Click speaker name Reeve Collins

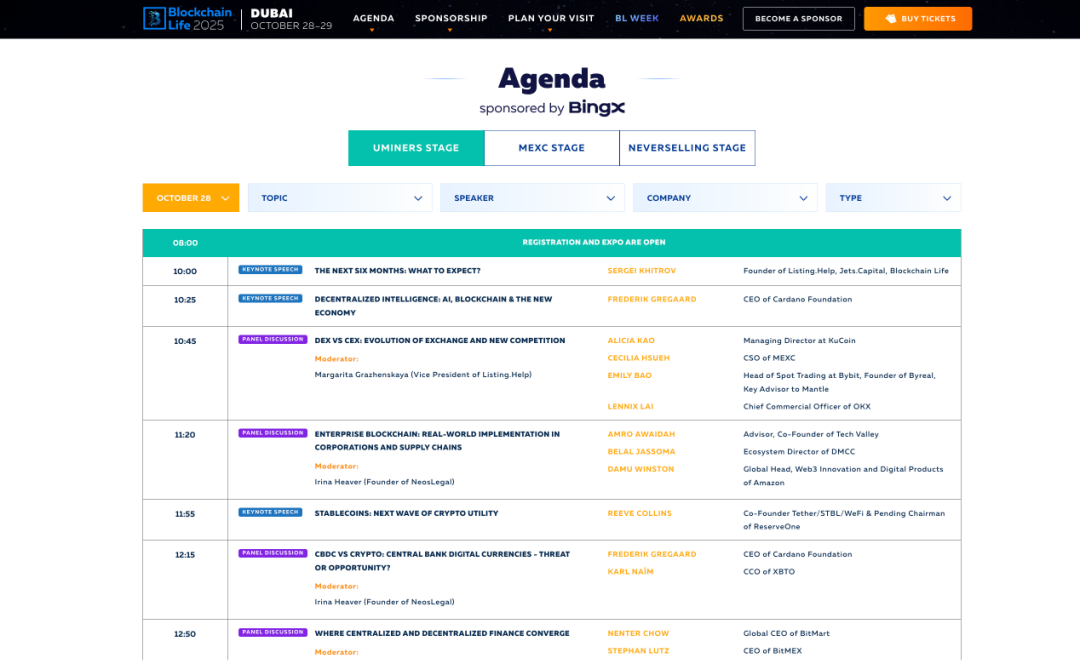(x=639, y=513)
